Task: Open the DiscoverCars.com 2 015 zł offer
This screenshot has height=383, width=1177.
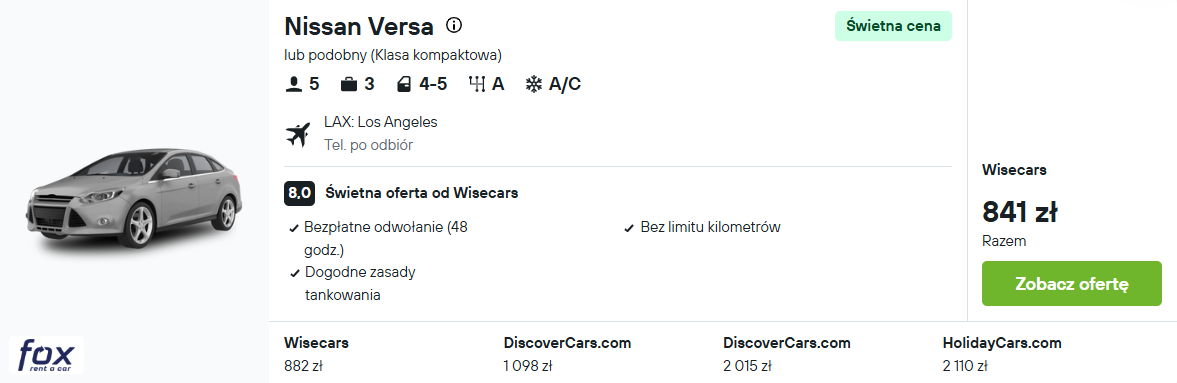Action: click(787, 354)
